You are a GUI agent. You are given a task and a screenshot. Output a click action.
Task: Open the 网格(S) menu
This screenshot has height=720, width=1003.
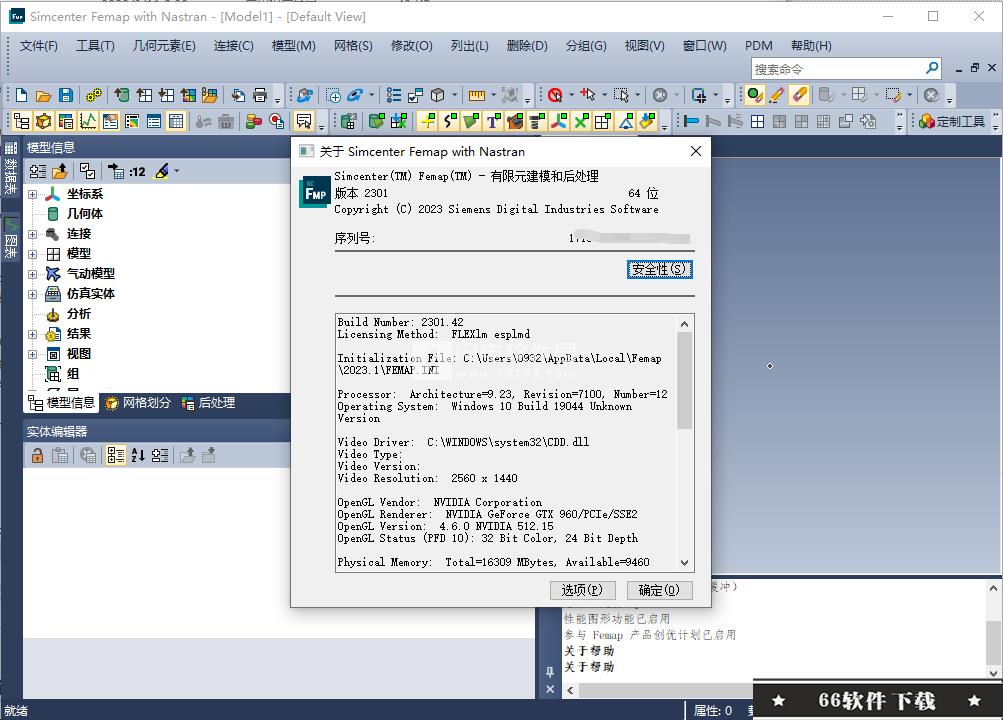tap(353, 46)
